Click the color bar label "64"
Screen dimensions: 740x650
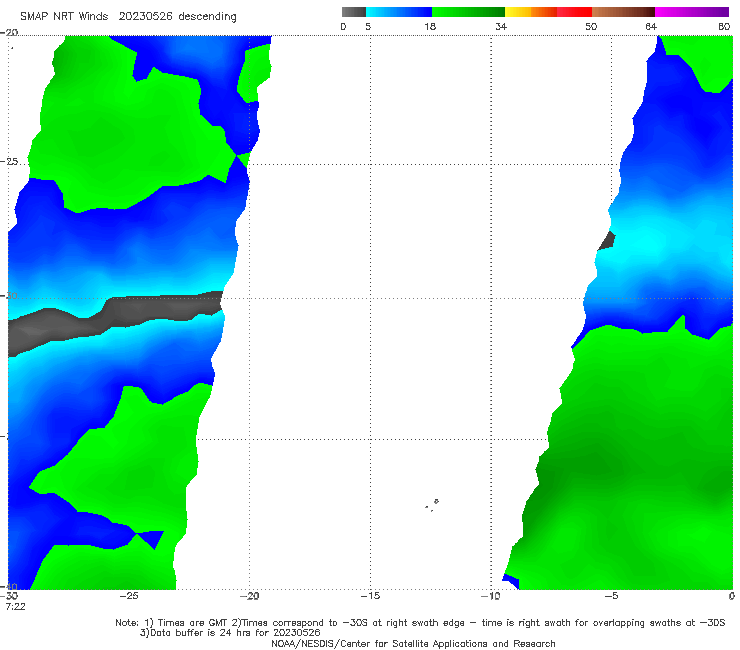[x=651, y=26]
